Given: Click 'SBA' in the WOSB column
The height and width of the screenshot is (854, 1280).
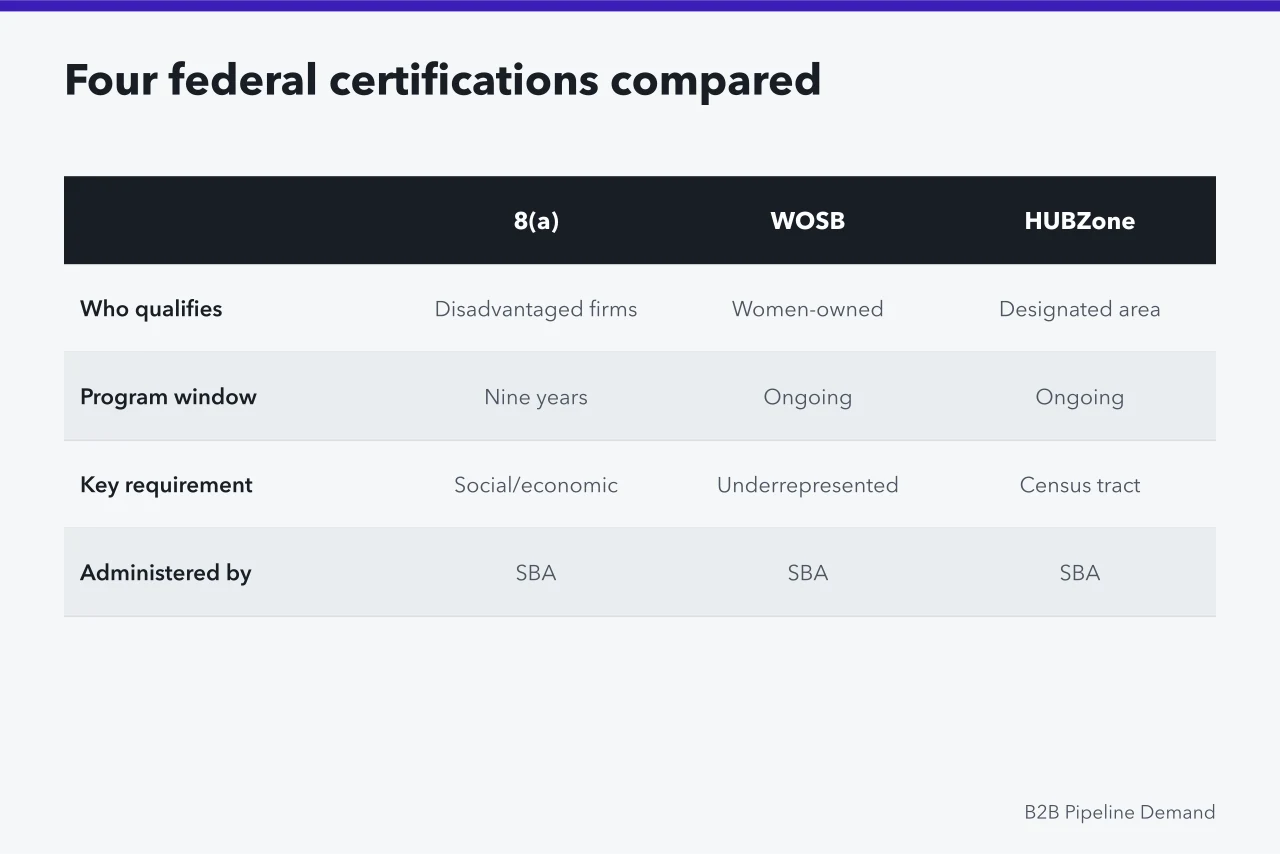Looking at the screenshot, I should pyautogui.click(x=808, y=573).
